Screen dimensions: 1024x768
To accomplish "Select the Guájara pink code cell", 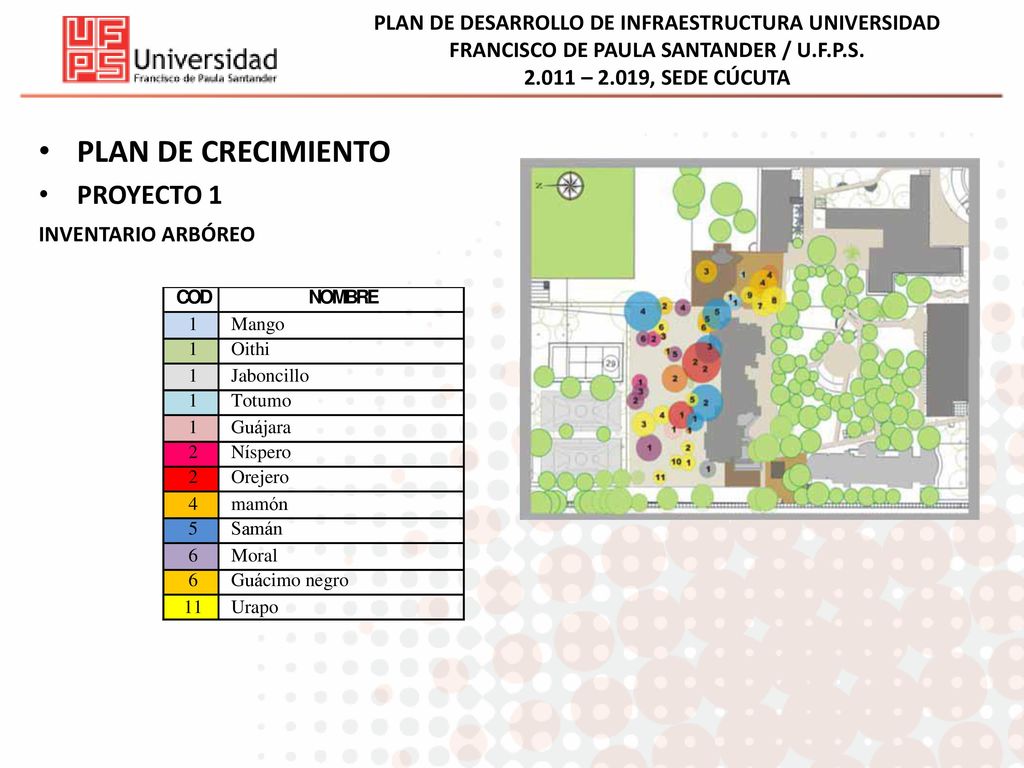I will (x=191, y=428).
